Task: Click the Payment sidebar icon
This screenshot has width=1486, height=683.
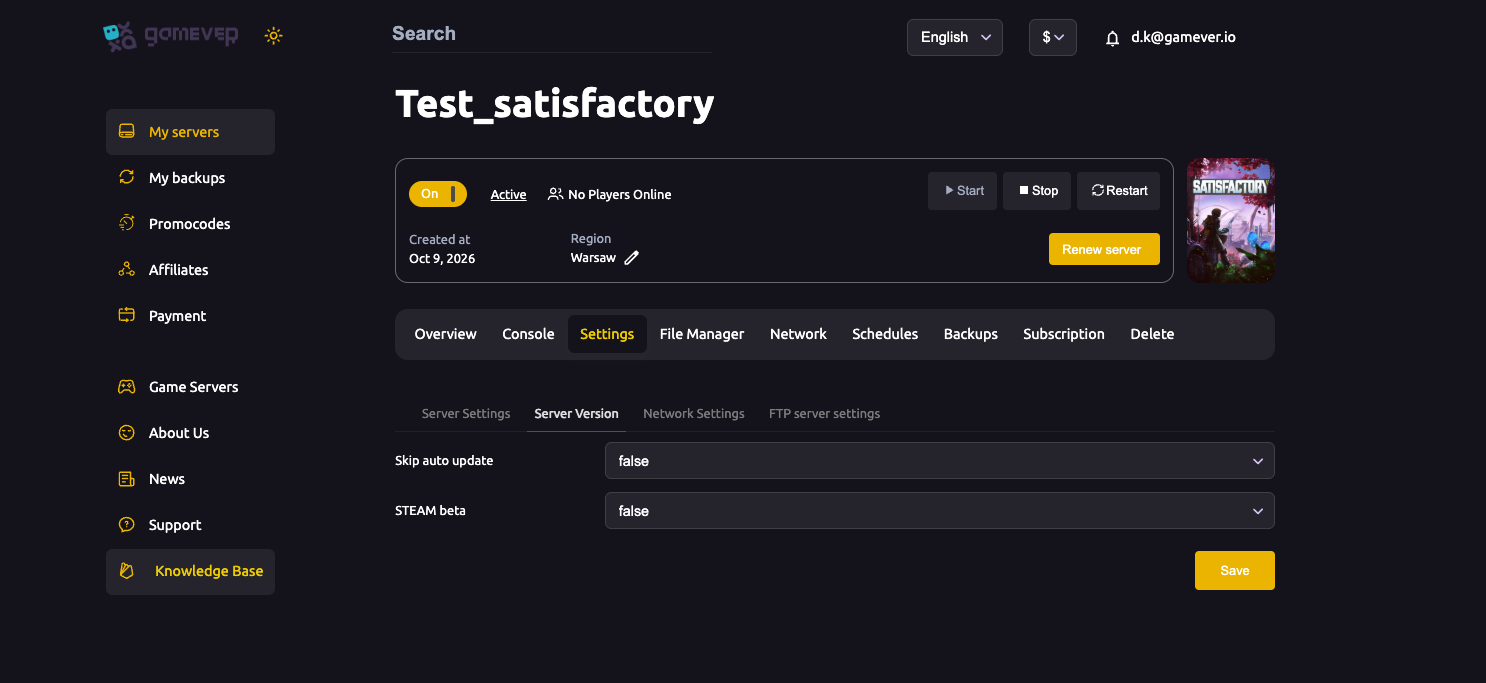Action: pos(126,316)
